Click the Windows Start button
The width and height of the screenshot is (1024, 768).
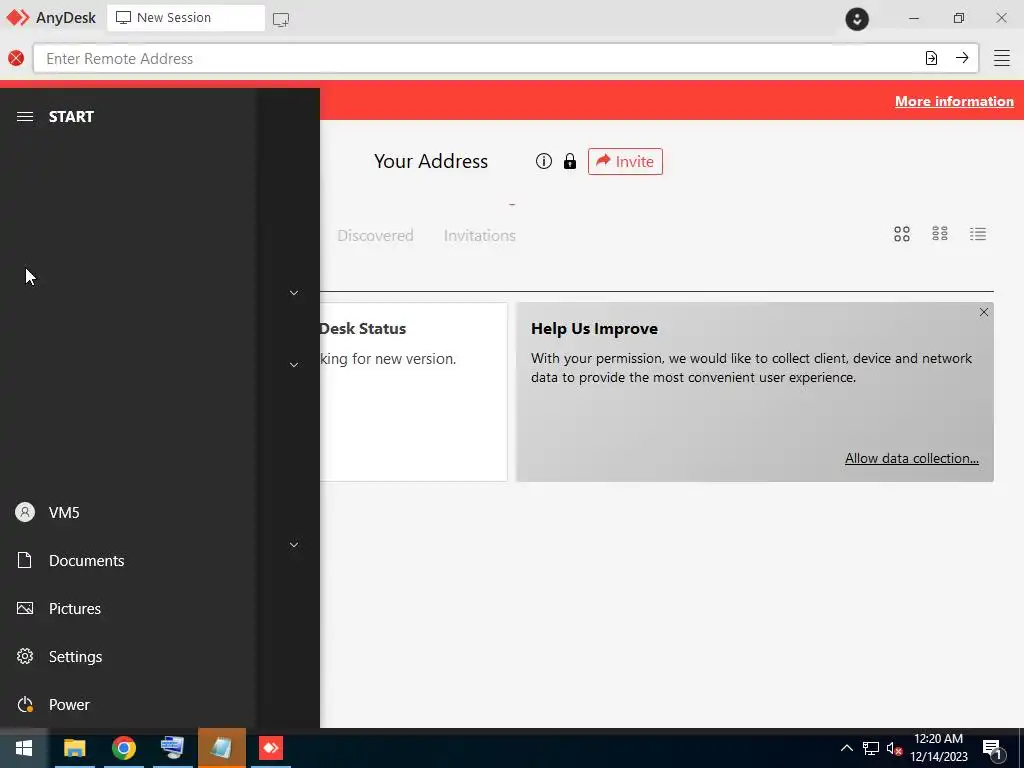point(24,748)
